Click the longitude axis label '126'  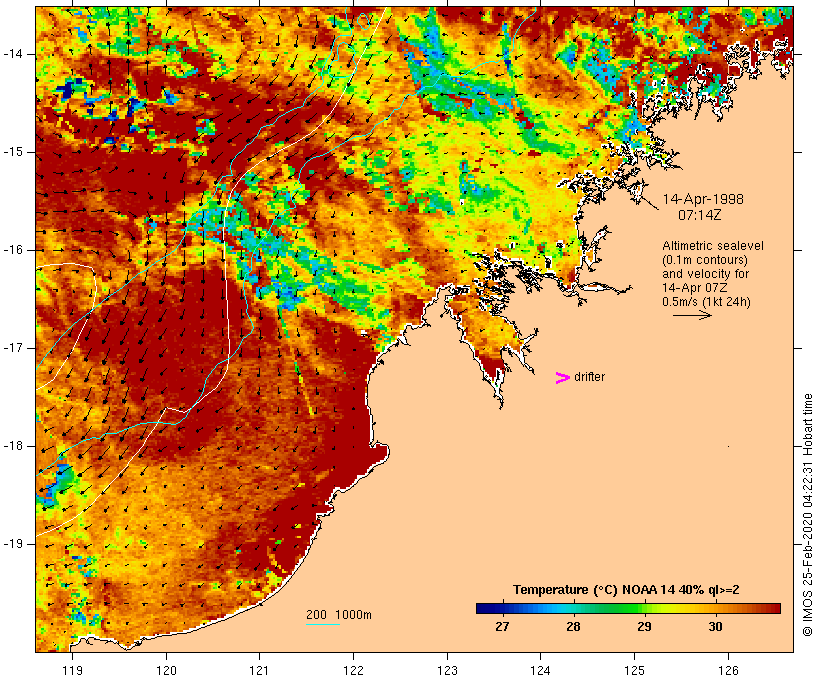click(728, 670)
